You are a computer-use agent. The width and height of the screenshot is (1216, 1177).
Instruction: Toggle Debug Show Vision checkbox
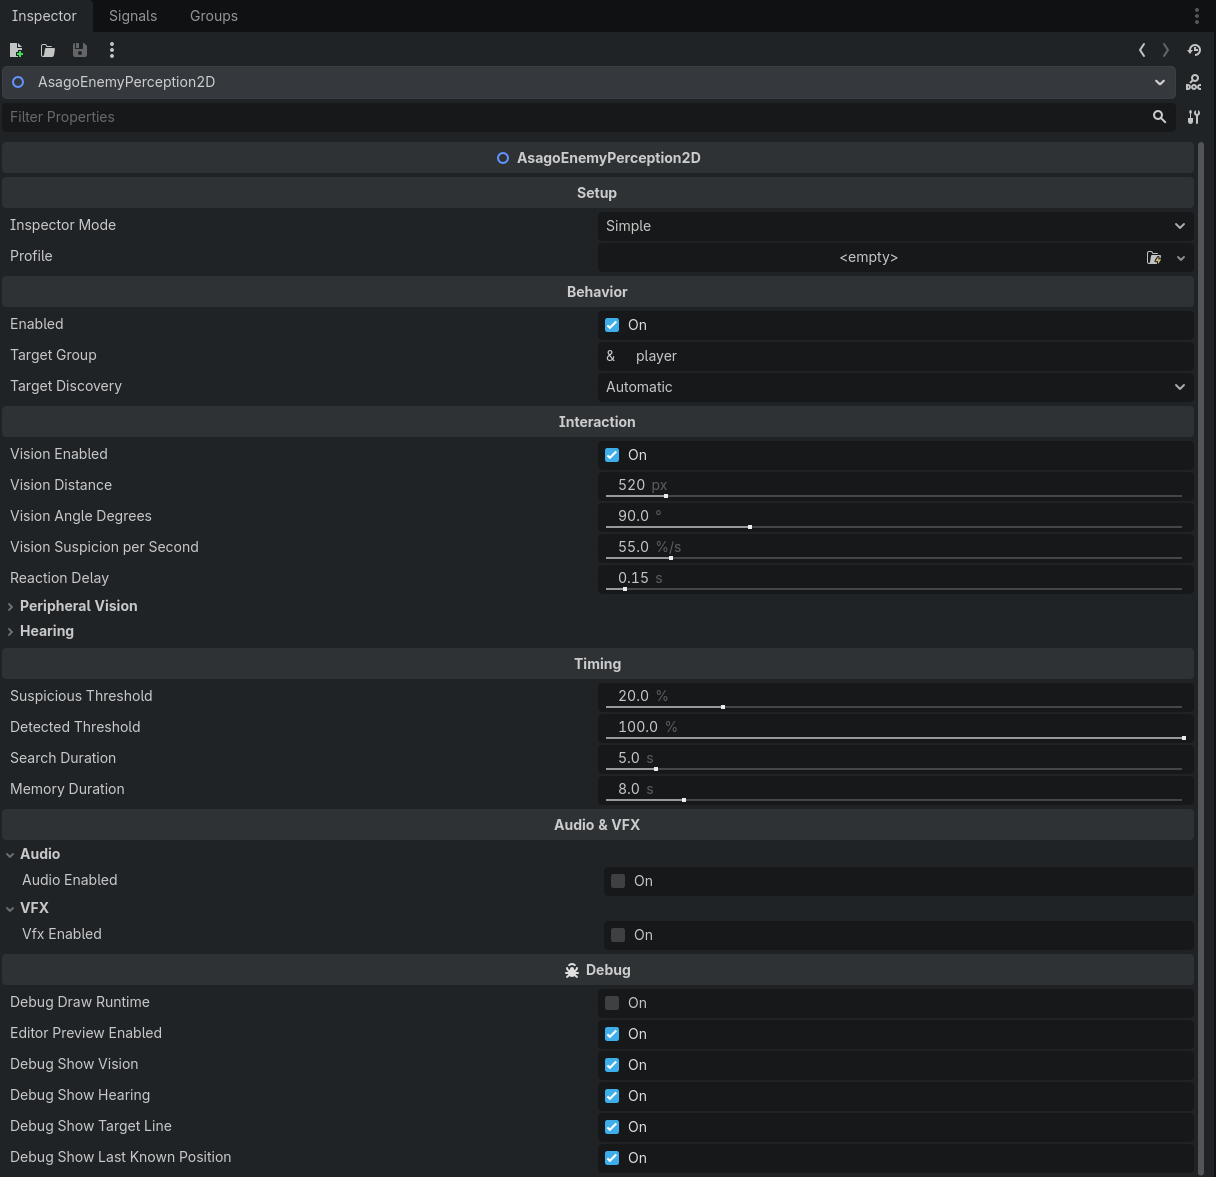pos(612,1065)
